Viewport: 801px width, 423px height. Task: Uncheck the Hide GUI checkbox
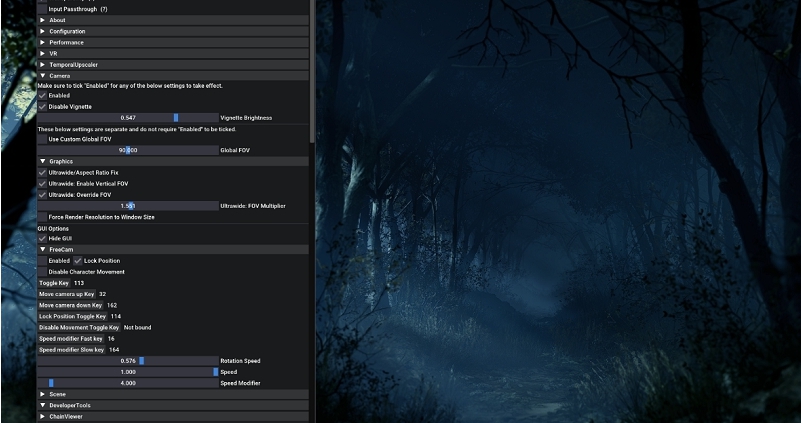point(42,238)
